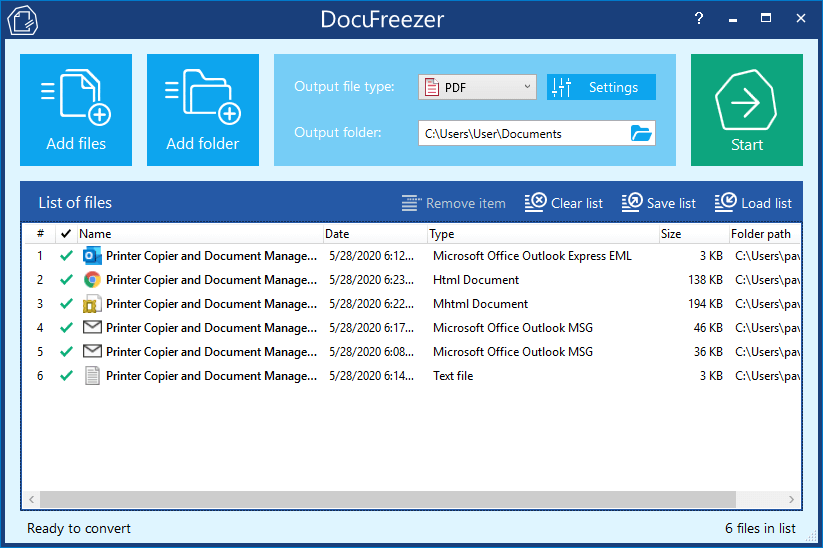Click the Load list icon
823x548 pixels.
pos(725,203)
